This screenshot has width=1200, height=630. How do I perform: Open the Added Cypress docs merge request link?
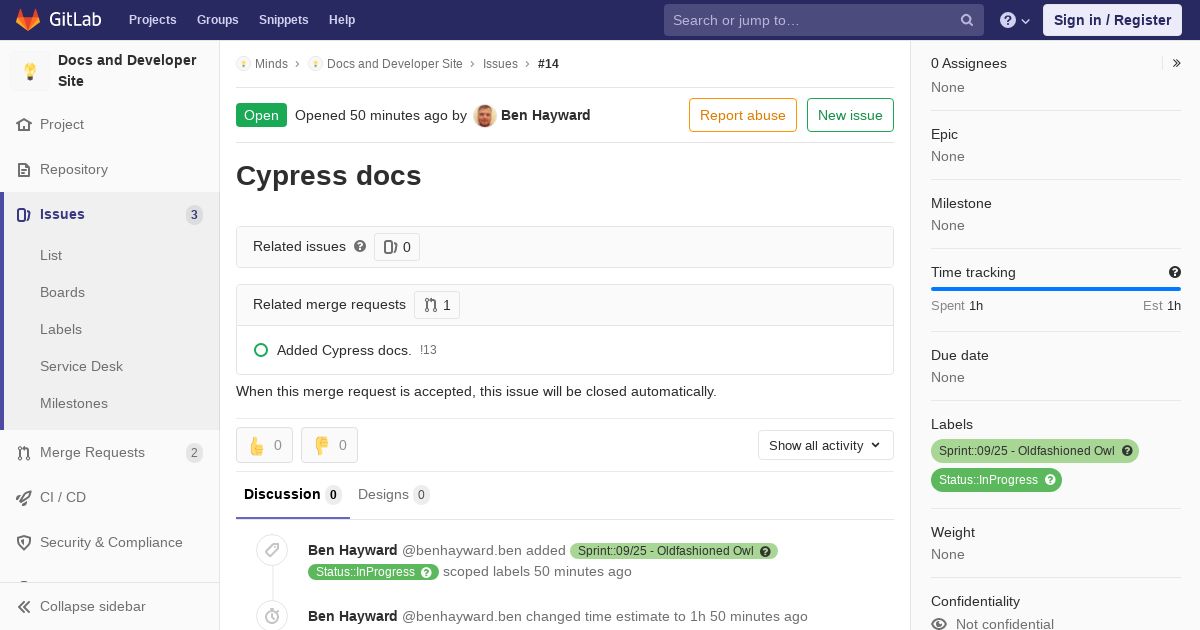tap(344, 350)
